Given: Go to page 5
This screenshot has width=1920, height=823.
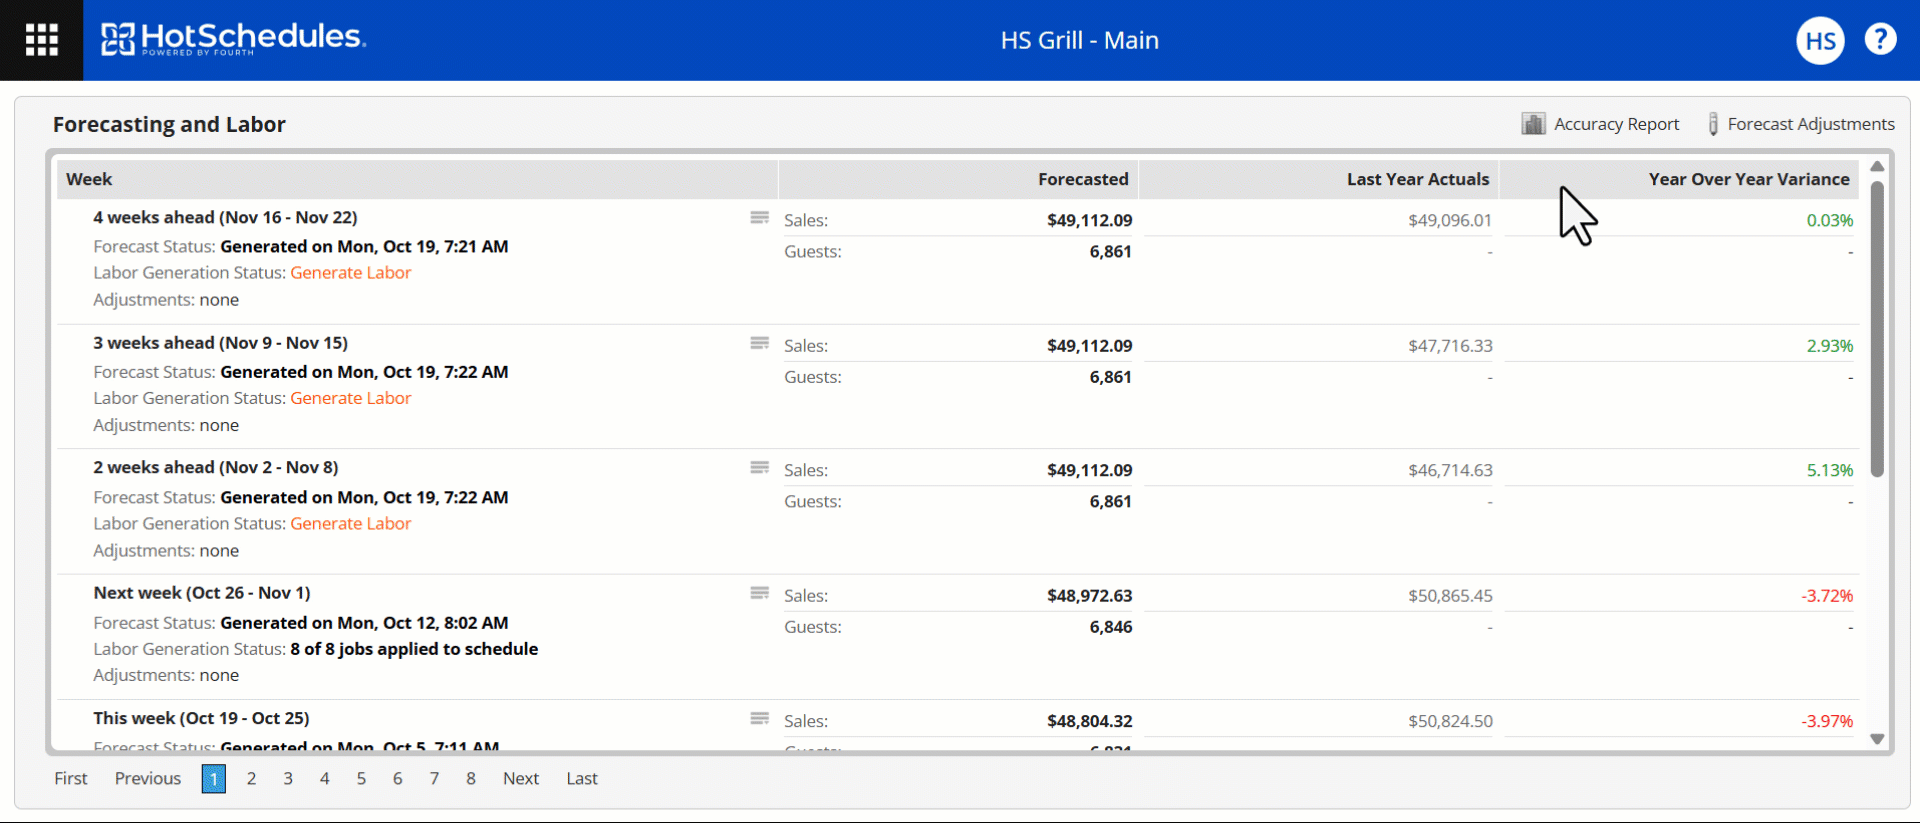Looking at the screenshot, I should coord(361,779).
